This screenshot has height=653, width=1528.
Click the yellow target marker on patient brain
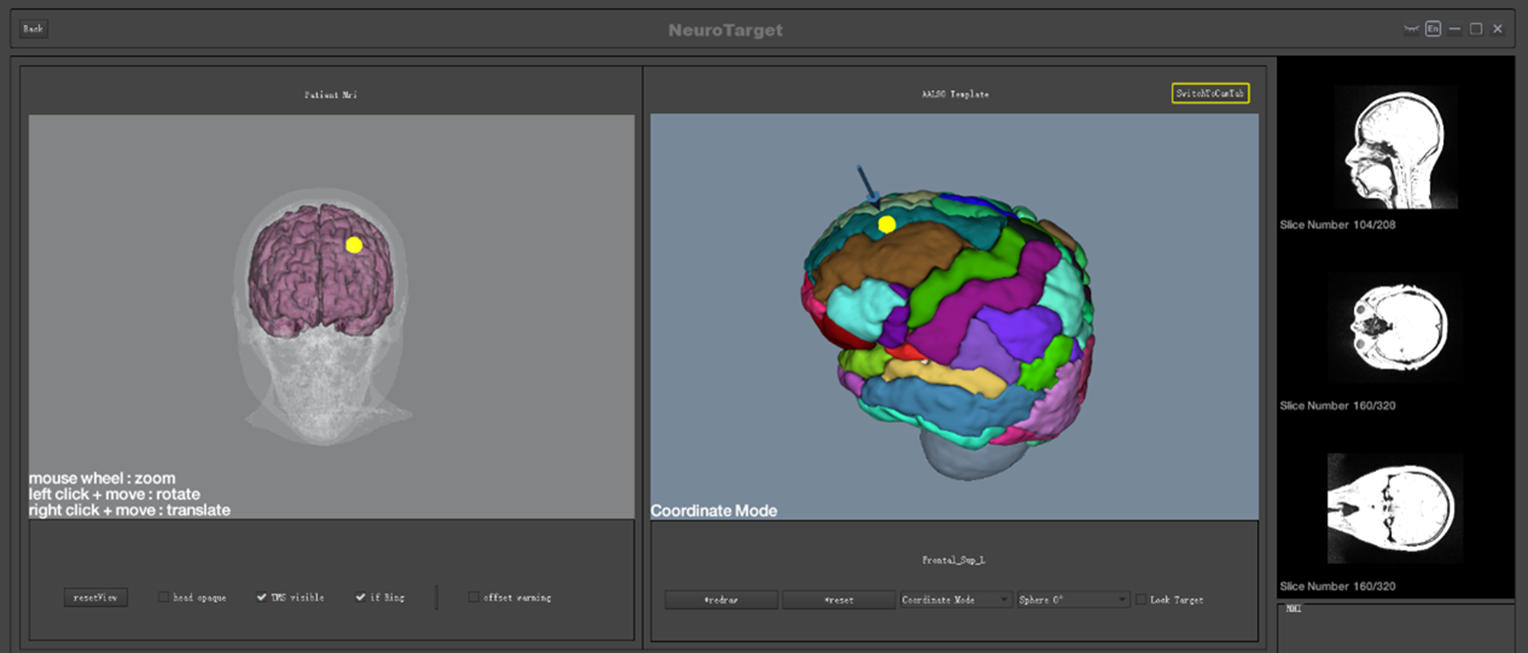pos(353,245)
